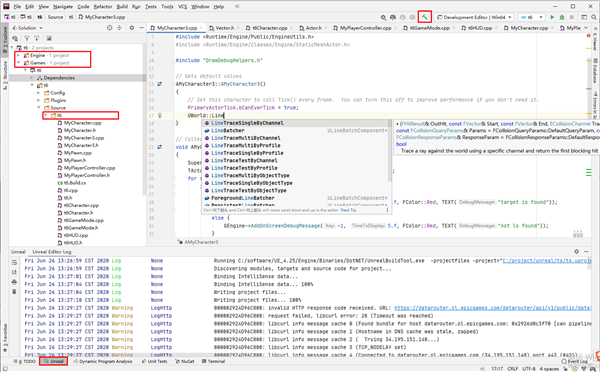The width and height of the screenshot is (600, 372).
Task: Open Event Log in status bar
Action: pyautogui.click(x=574, y=361)
